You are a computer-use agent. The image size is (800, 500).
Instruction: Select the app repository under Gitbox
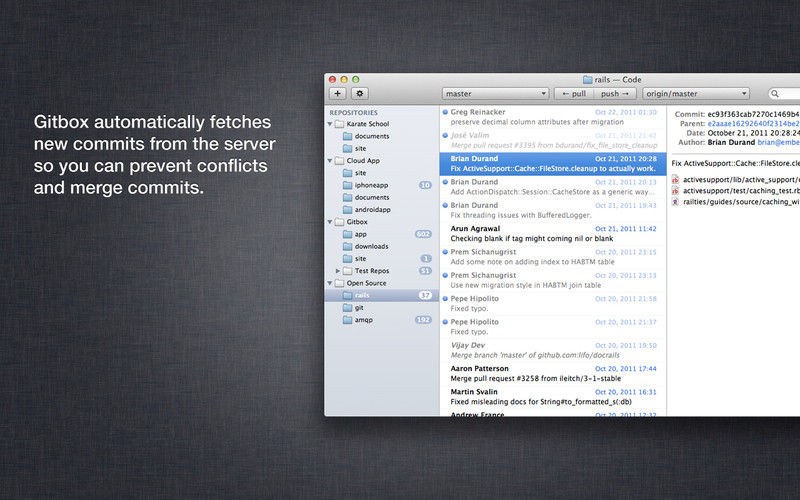point(382,234)
